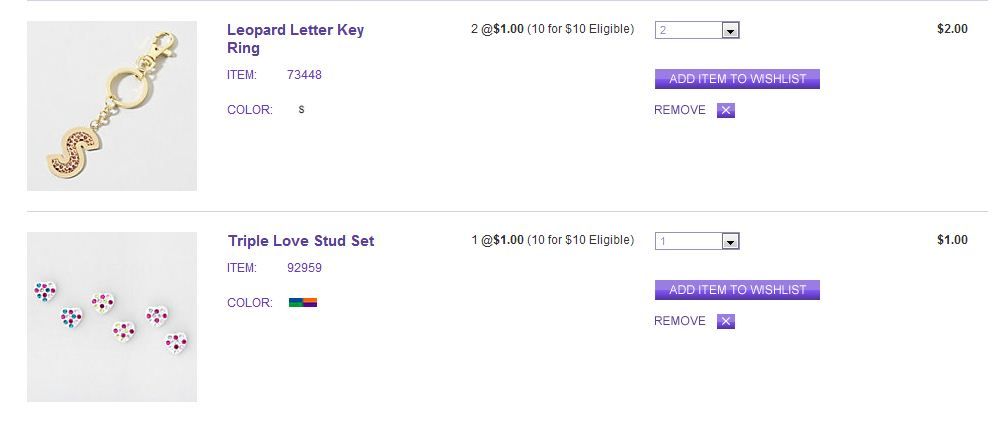Screen dimensions: 998x422
Task: Click item number 73448
Action: coord(304,75)
